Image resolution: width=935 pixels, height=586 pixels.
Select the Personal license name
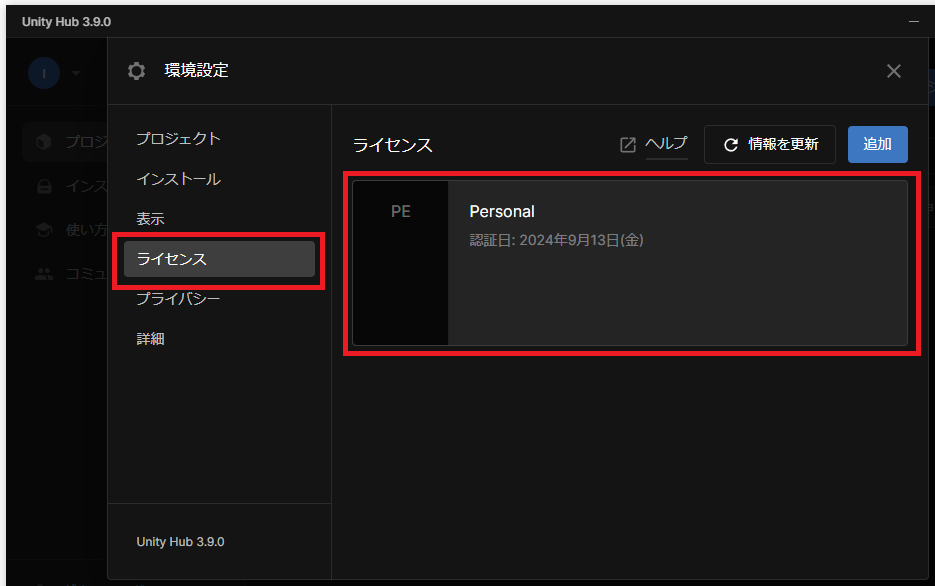[x=502, y=212]
